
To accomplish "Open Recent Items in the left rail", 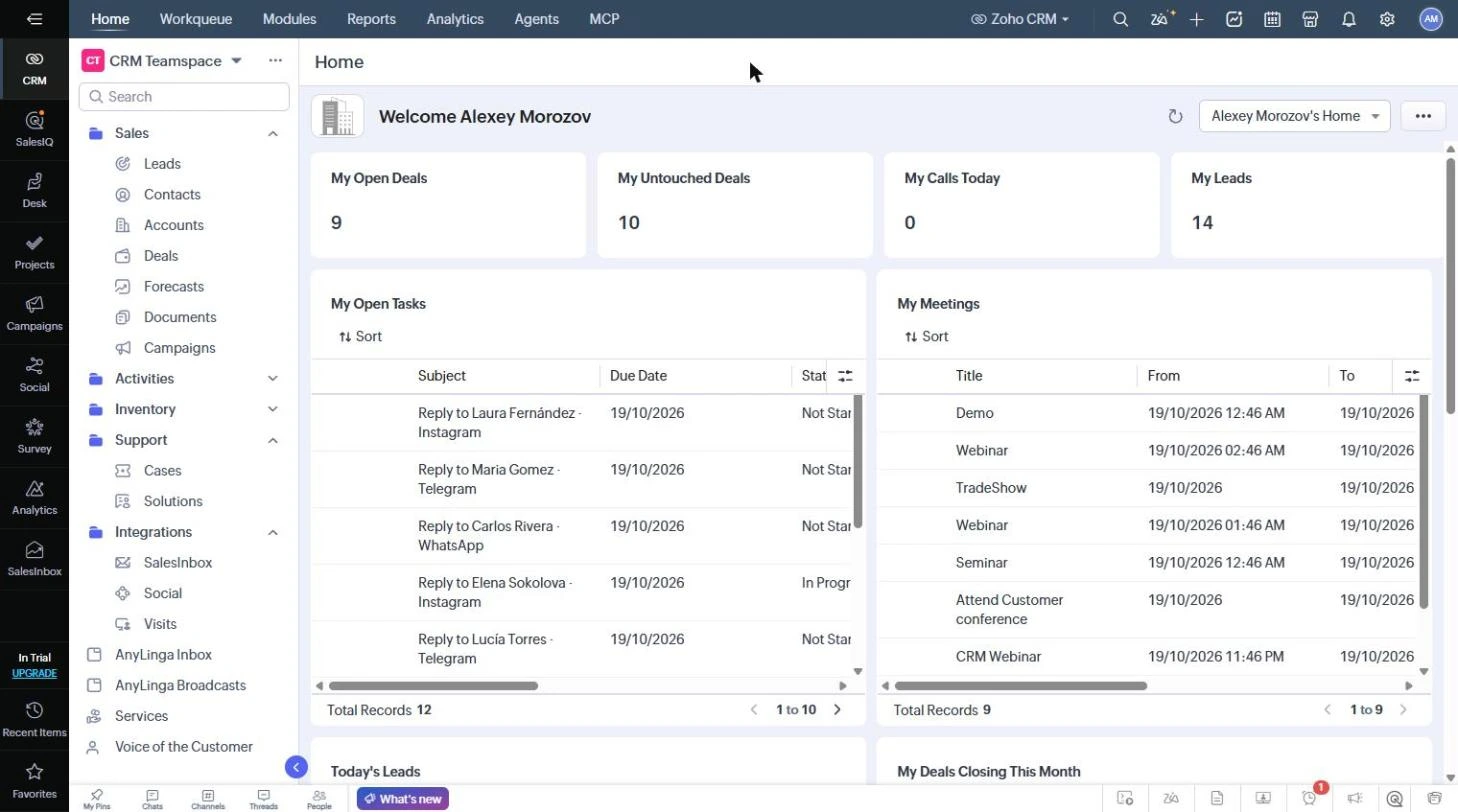I will (34, 720).
